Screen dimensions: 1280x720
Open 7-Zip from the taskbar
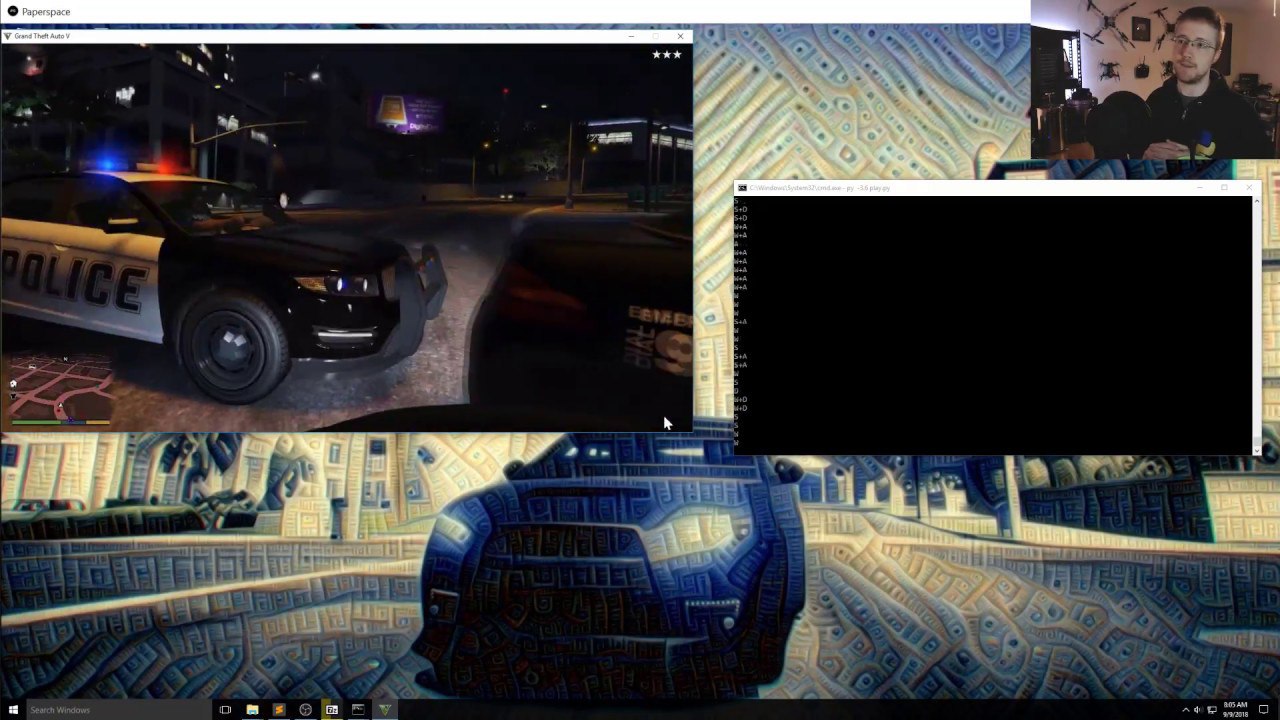[x=332, y=710]
